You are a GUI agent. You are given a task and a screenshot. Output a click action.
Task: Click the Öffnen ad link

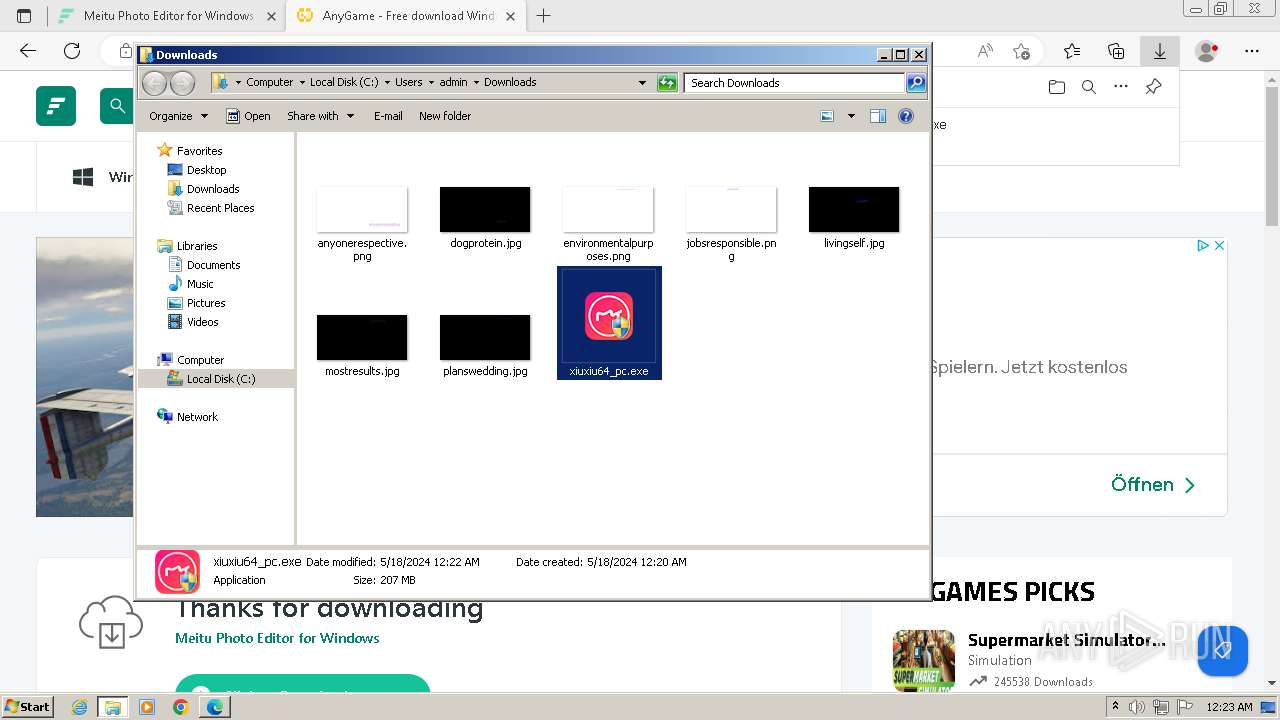(1153, 484)
